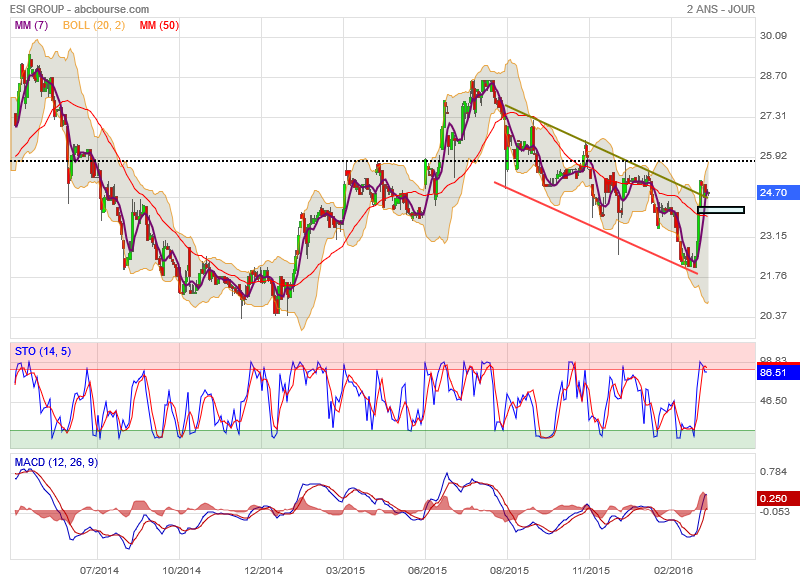Click the 46.50 stochastic axis label

[773, 400]
